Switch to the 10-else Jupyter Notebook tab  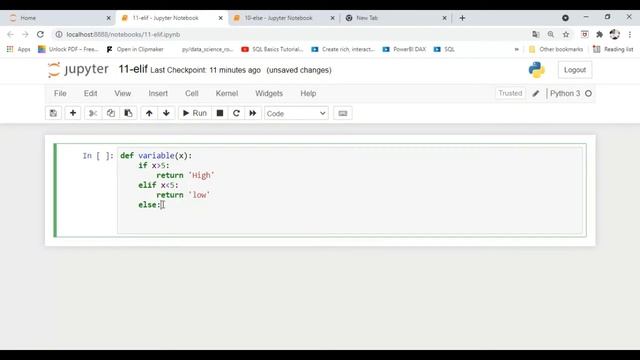tap(284, 18)
